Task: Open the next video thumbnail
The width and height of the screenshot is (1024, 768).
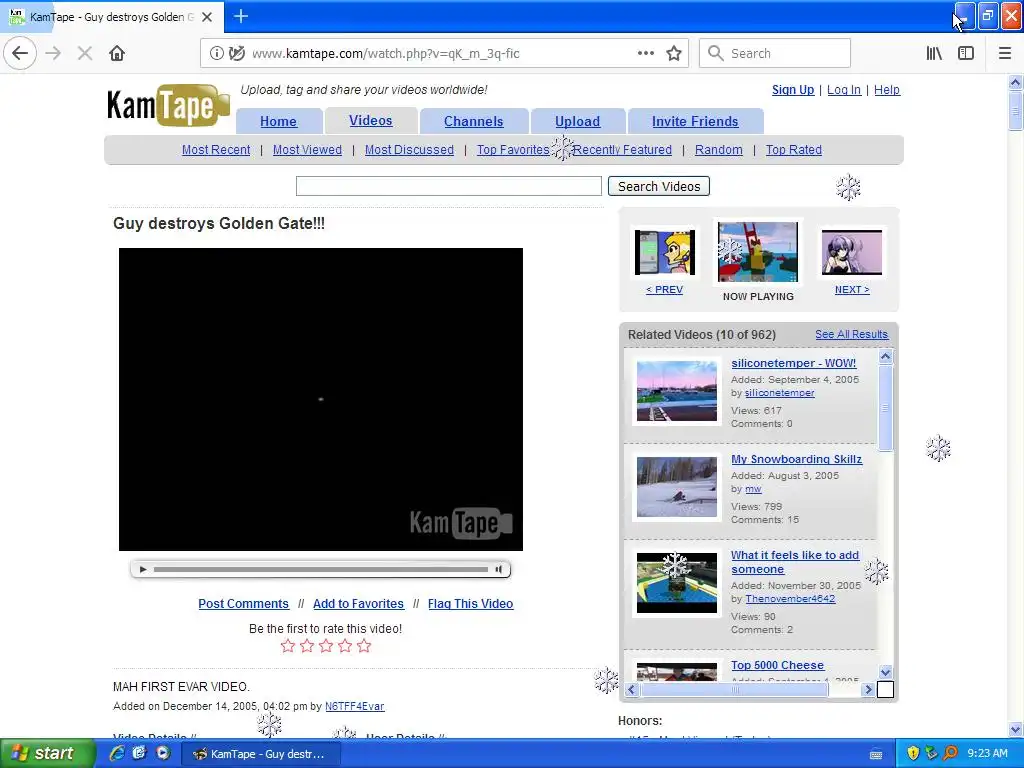Action: (x=852, y=252)
